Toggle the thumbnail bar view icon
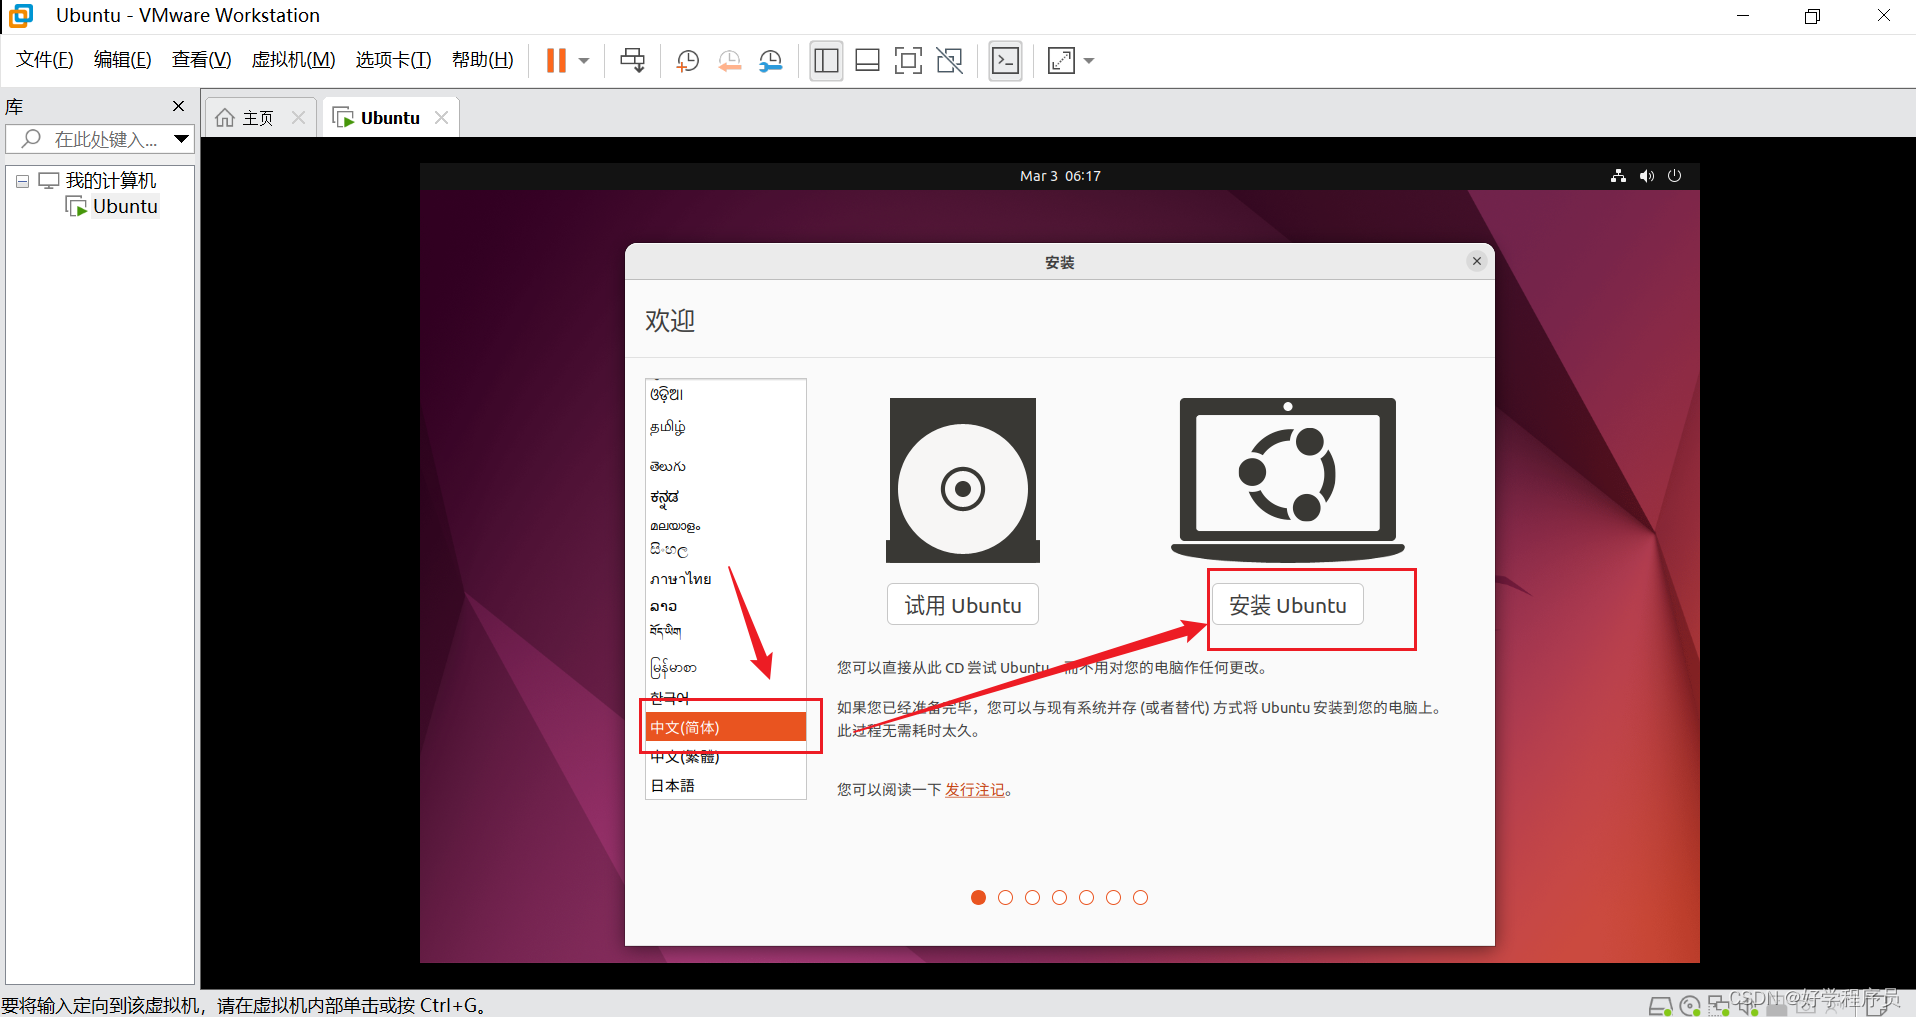The width and height of the screenshot is (1916, 1017). (x=868, y=61)
